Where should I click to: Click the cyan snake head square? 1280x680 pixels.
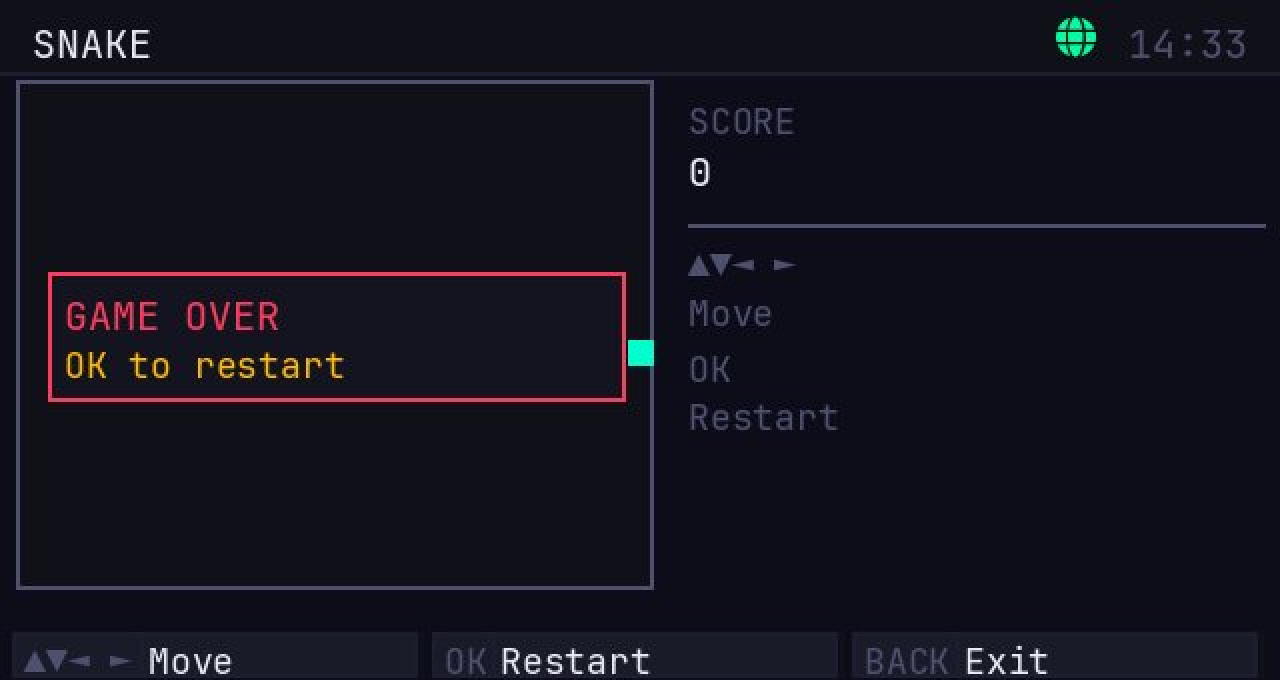click(640, 353)
